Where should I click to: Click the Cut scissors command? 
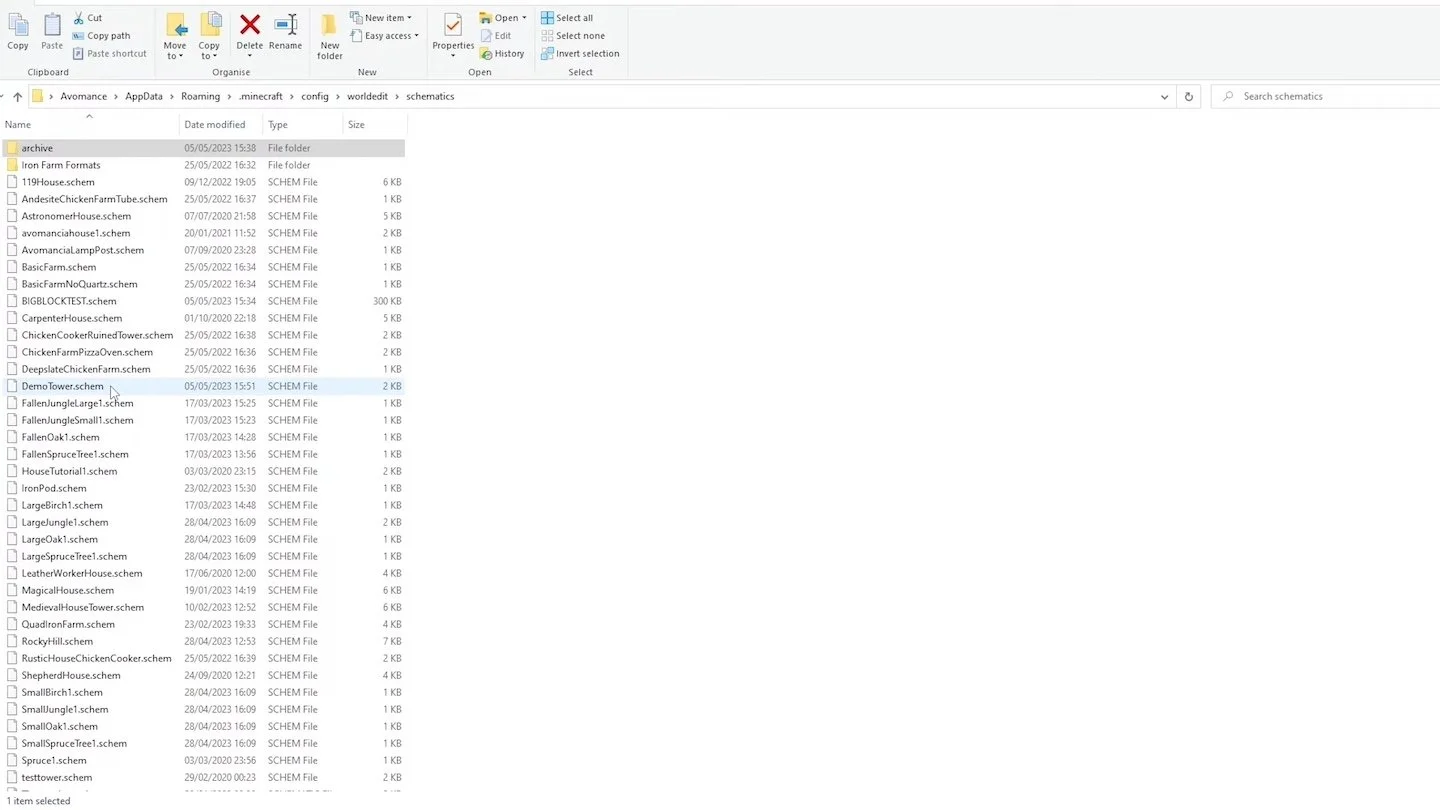point(87,18)
